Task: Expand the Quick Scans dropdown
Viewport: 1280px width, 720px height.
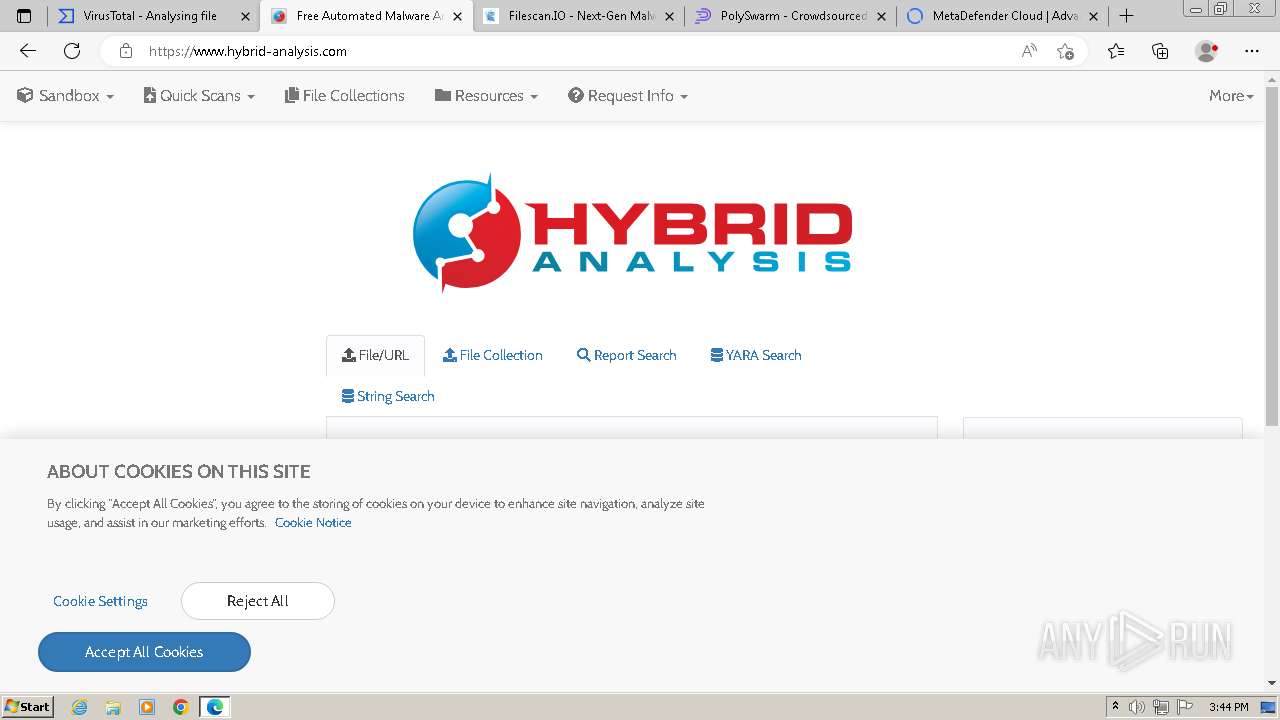Action: tap(199, 96)
